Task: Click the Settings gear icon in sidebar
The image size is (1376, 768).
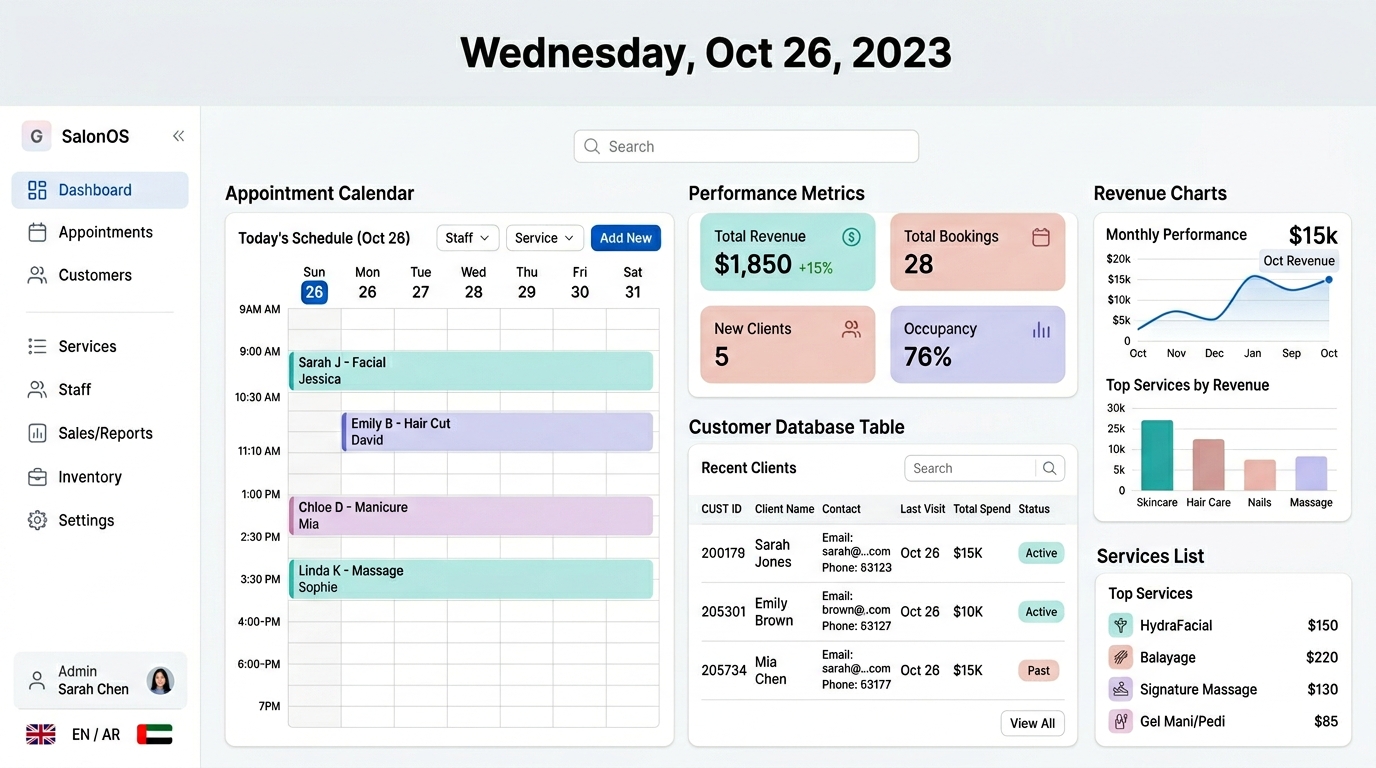Action: pos(37,520)
